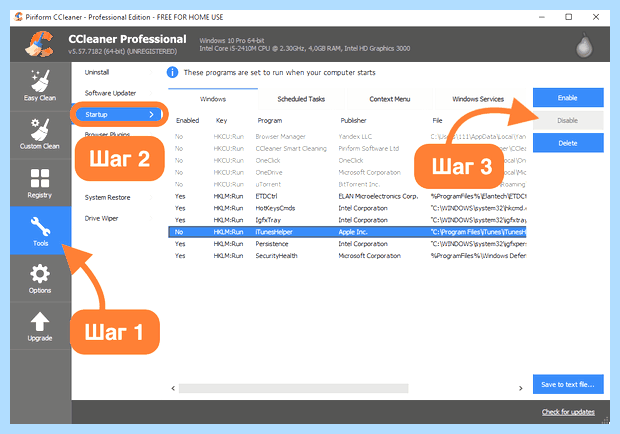This screenshot has height=434, width=620.
Task: Sort by the Program column header
Action: (270, 121)
